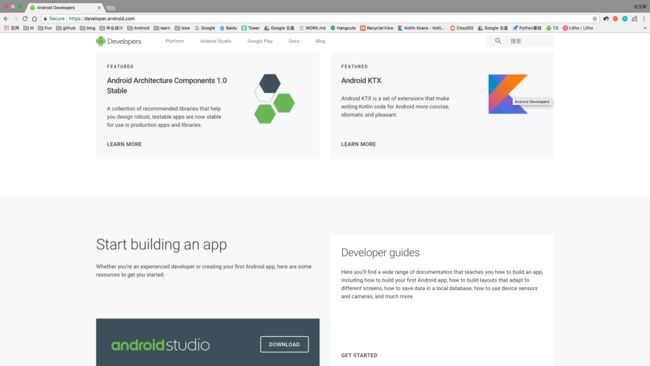Click the Android Studio DOWNLOAD button
This screenshot has width=650, height=366.
[284, 344]
